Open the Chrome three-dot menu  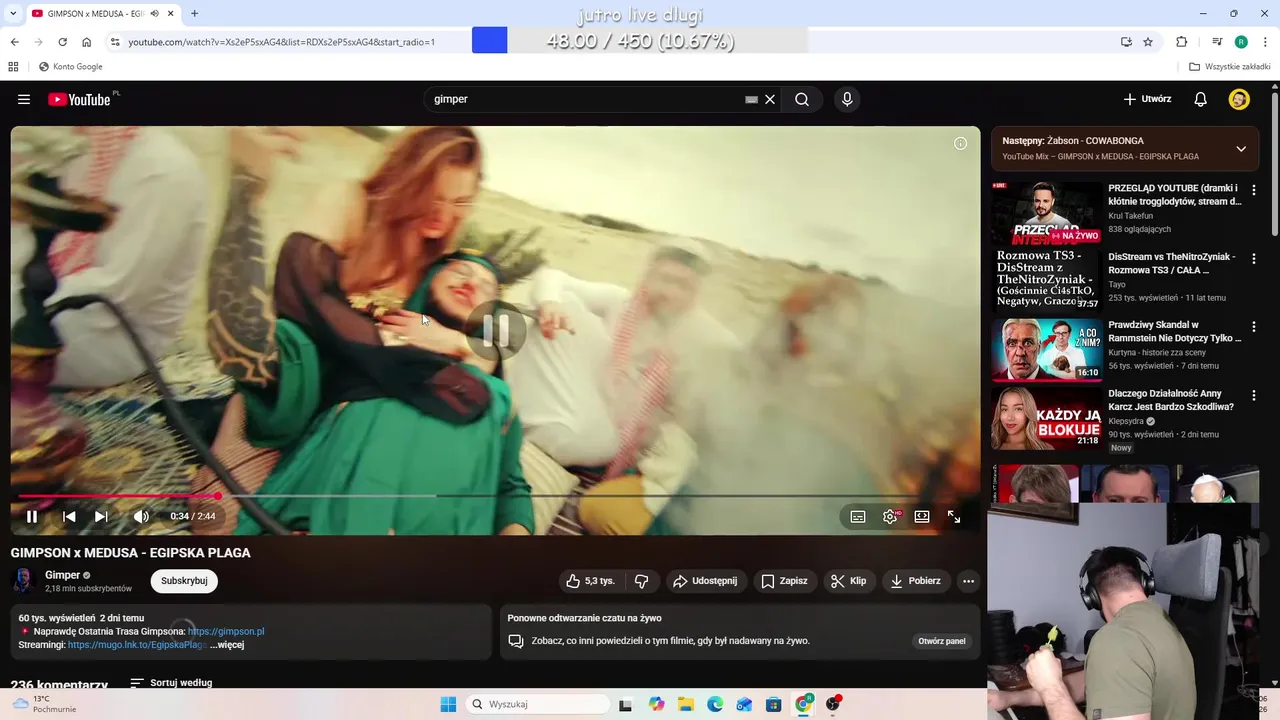click(1266, 42)
